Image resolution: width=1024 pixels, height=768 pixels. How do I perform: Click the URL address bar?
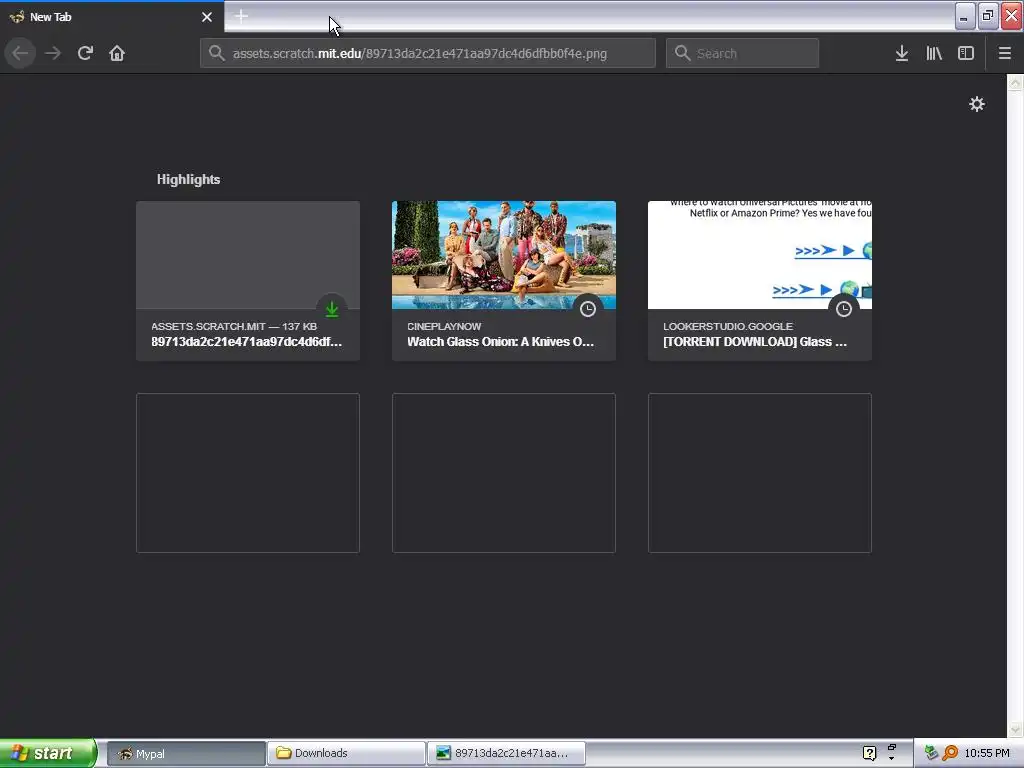tap(428, 53)
